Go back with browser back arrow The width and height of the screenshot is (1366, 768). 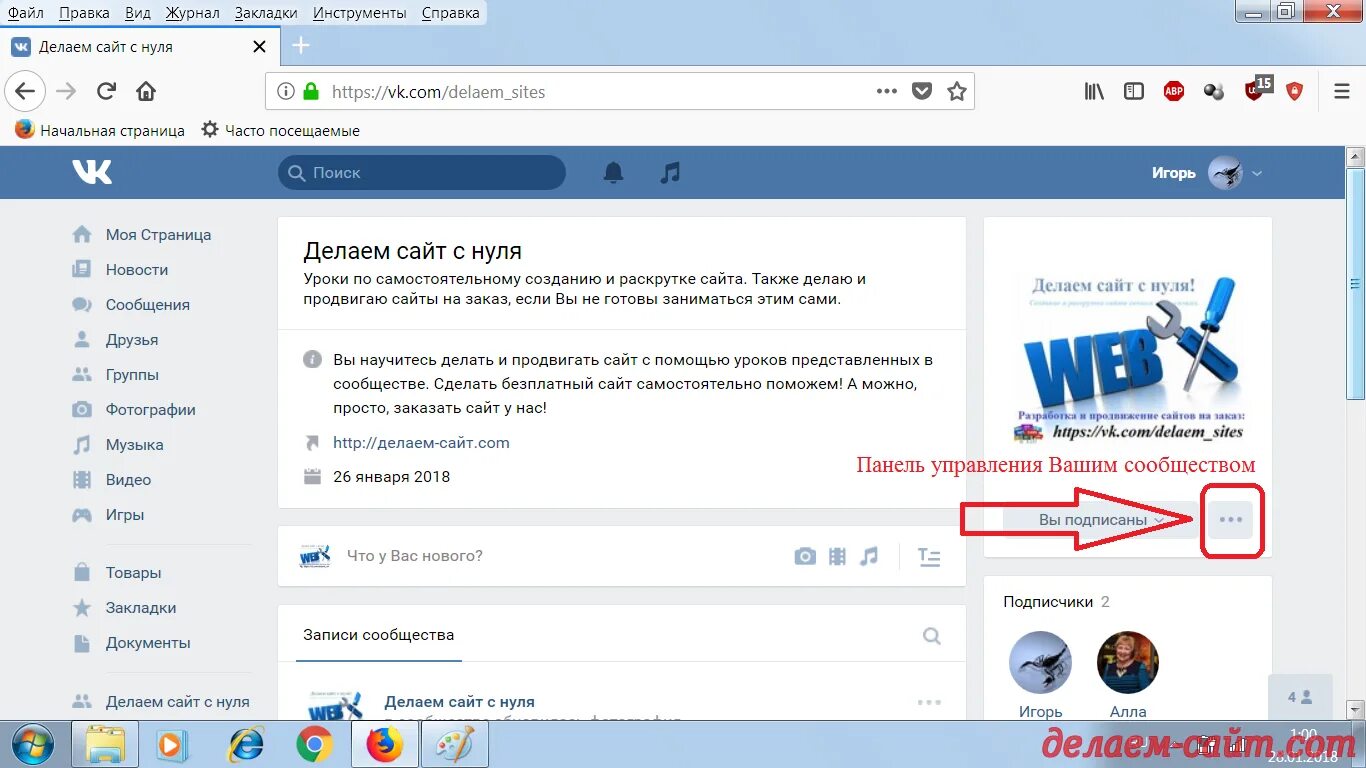(24, 91)
